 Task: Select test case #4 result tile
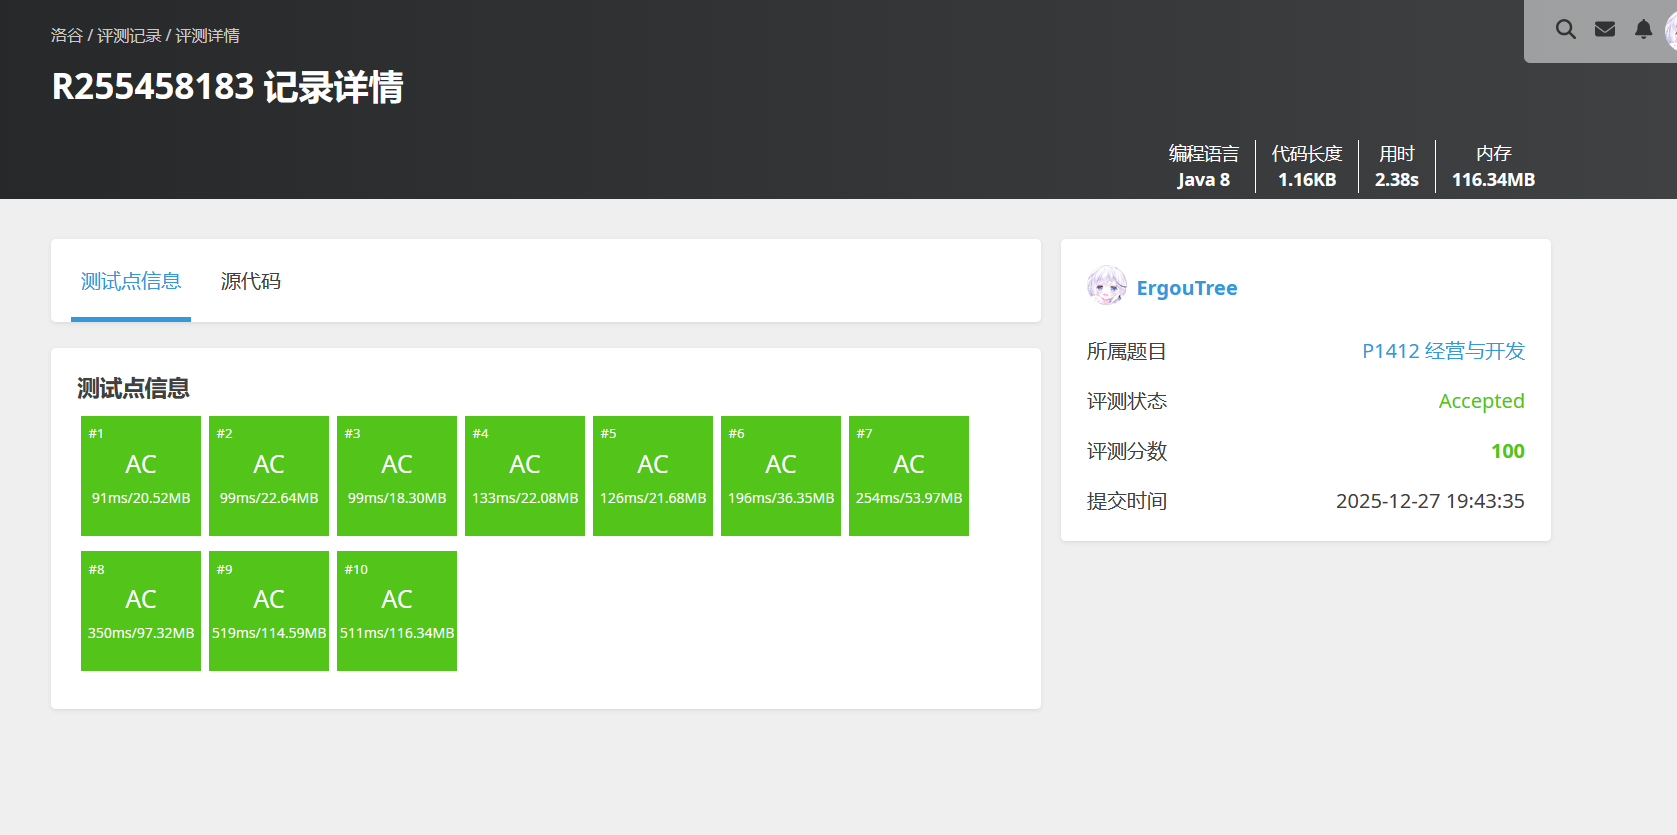[525, 476]
